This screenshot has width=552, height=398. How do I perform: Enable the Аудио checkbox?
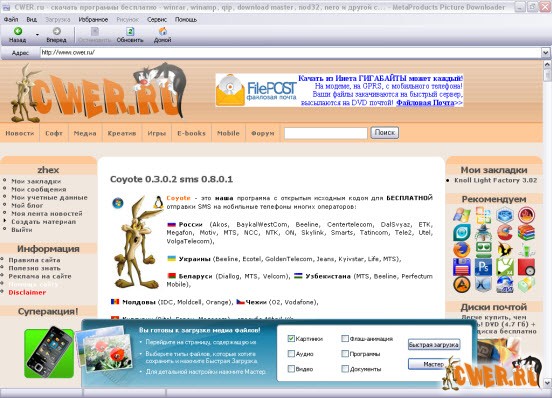[291, 354]
